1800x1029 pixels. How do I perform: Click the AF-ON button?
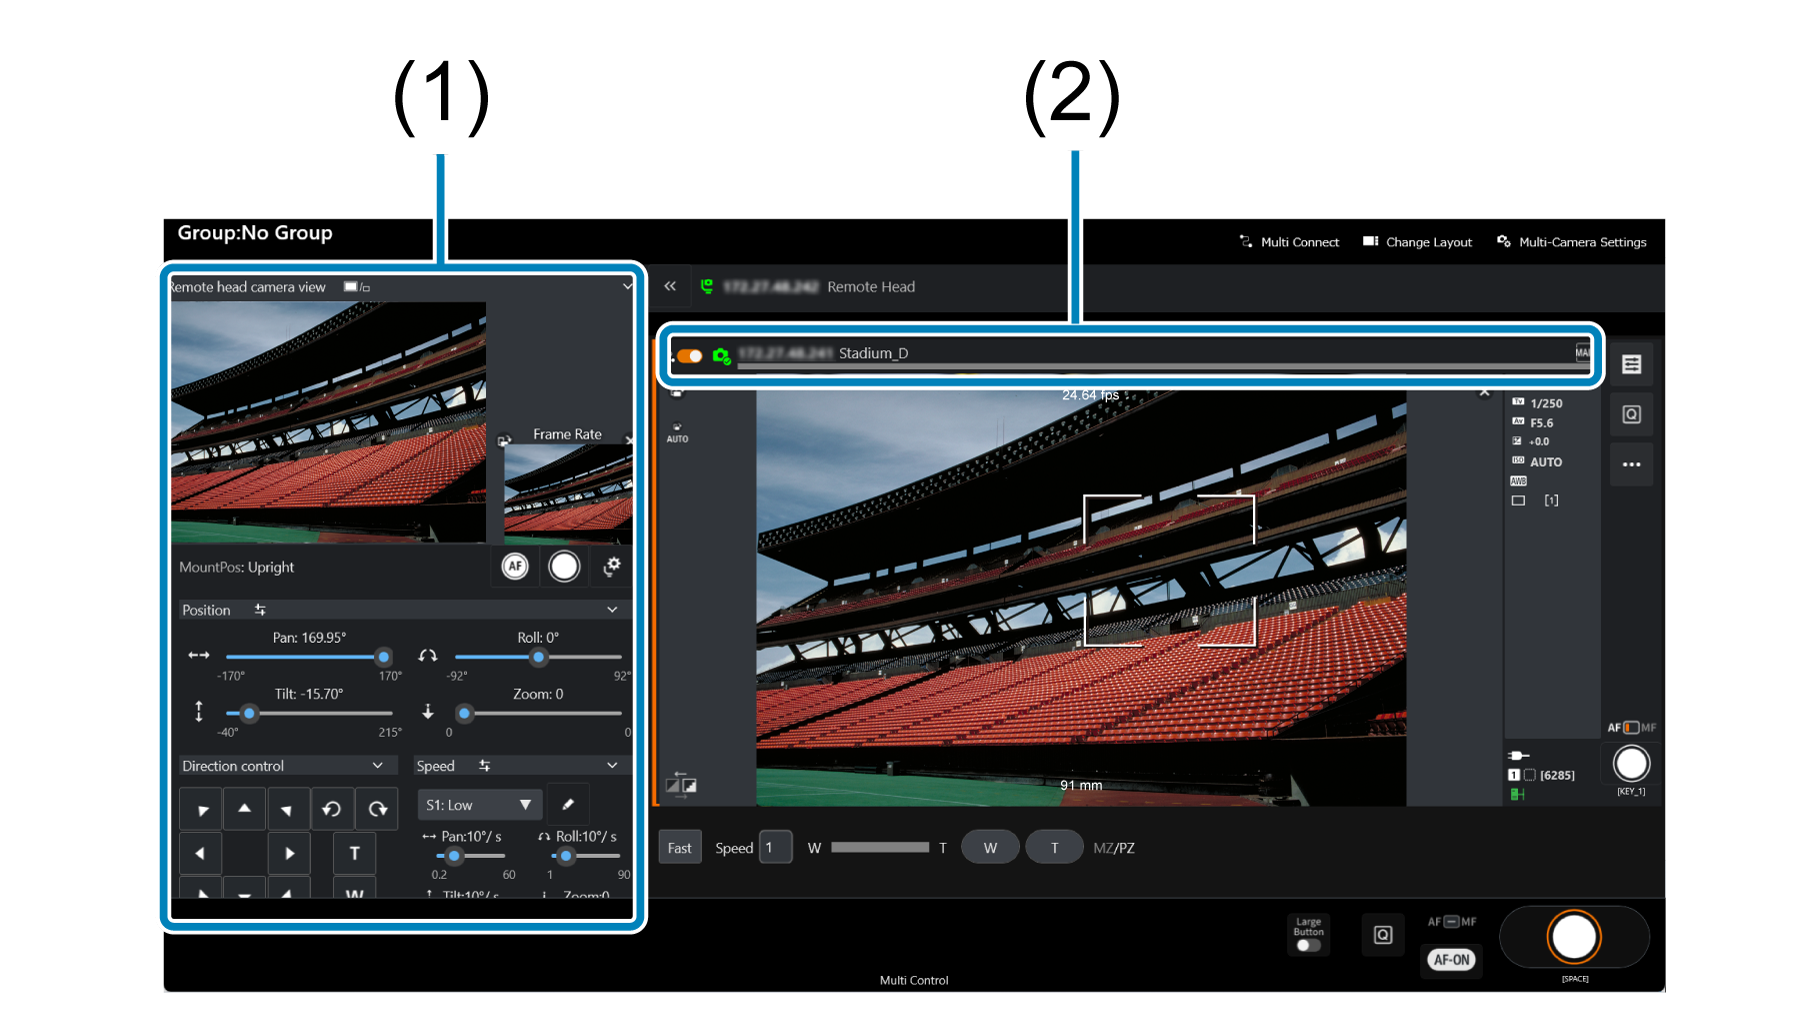point(1452,959)
